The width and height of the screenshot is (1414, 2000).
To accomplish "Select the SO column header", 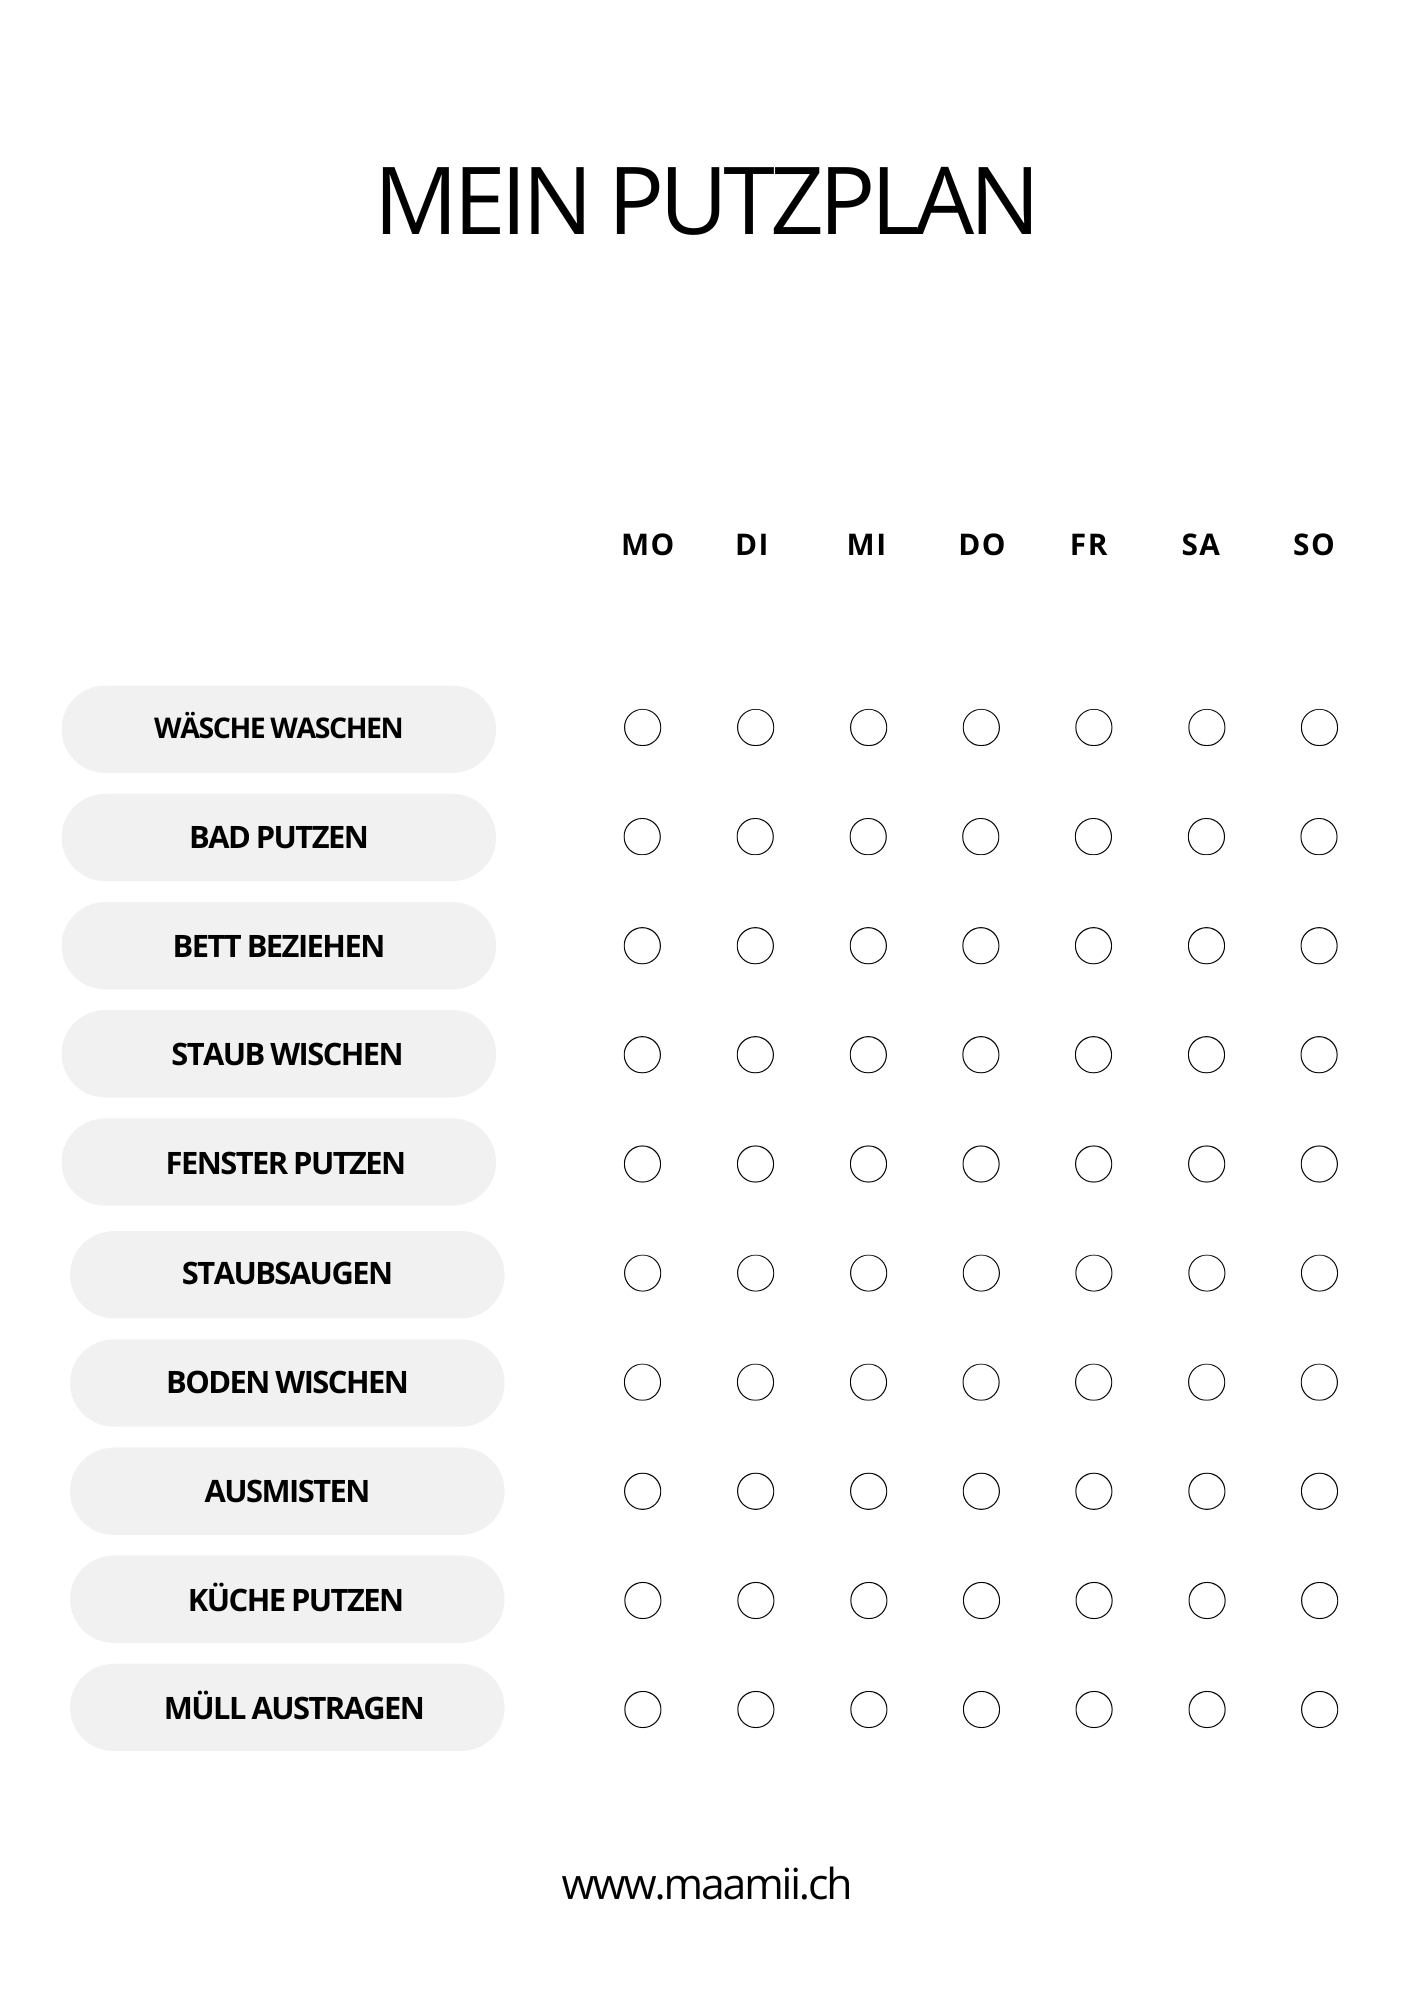I will [x=1314, y=545].
